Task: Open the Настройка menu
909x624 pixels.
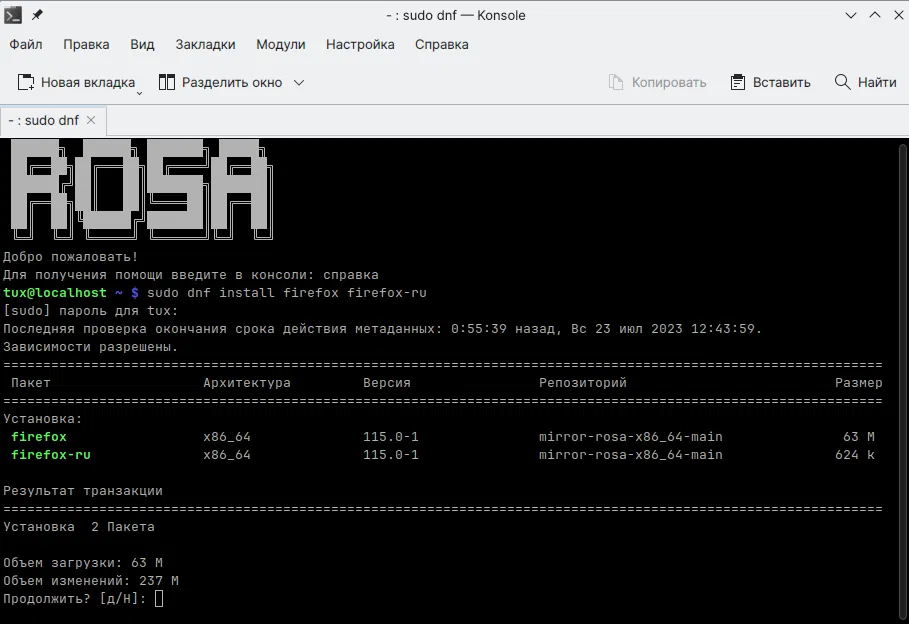Action: (x=360, y=44)
